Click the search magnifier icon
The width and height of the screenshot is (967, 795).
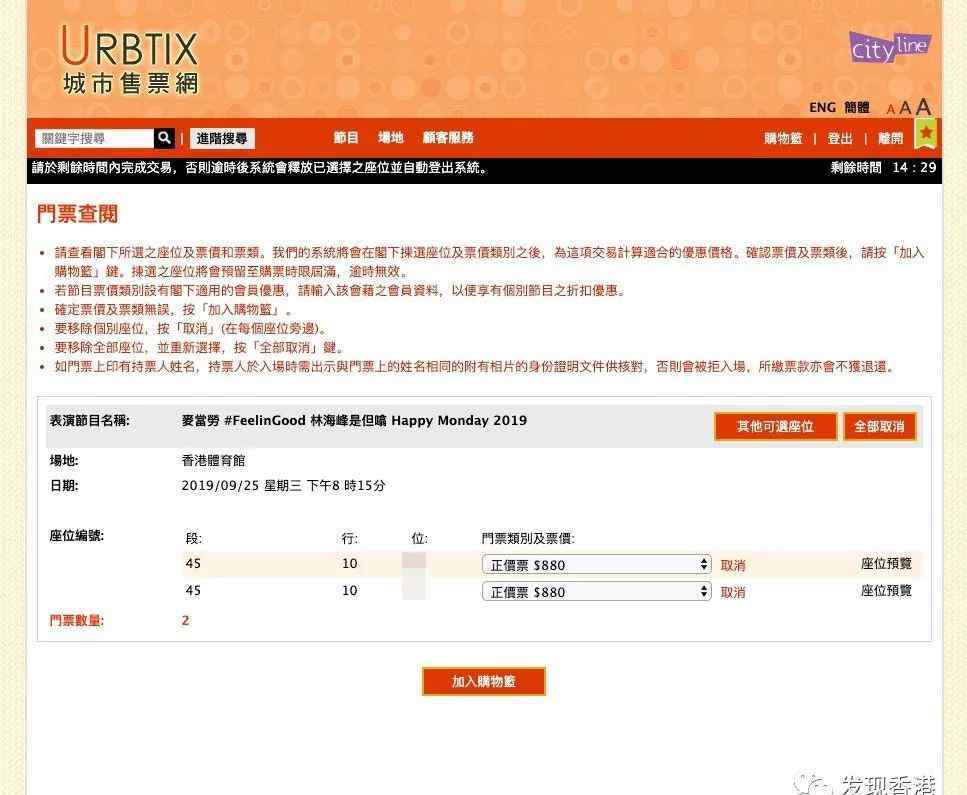pos(164,138)
